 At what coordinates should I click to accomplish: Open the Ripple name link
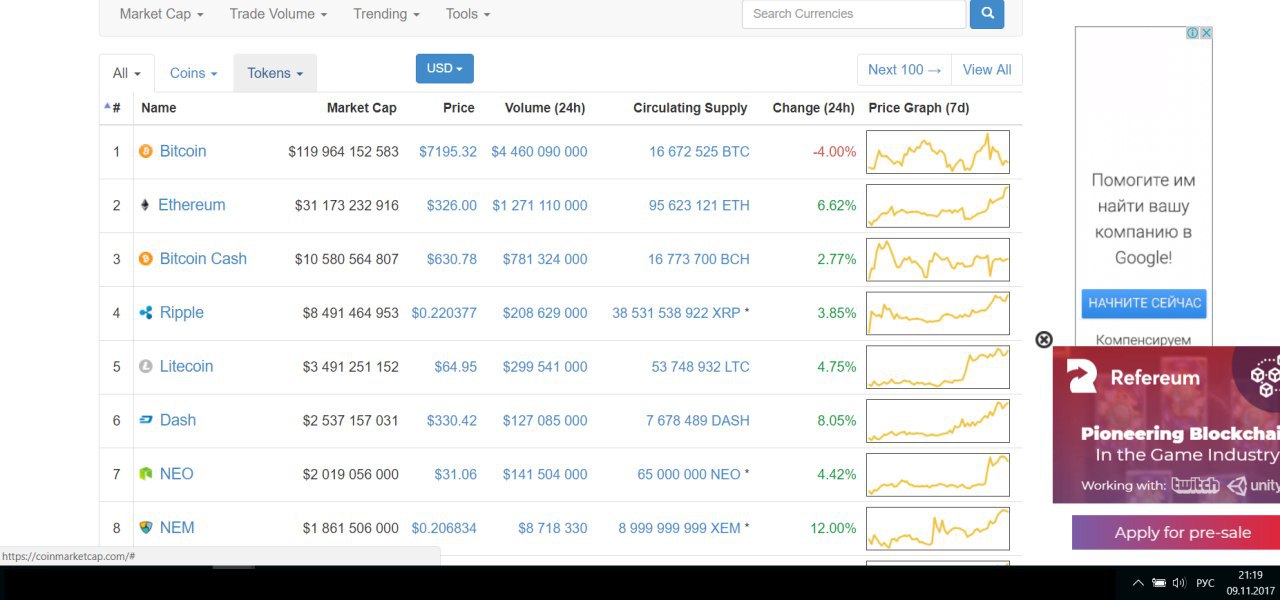coord(182,313)
